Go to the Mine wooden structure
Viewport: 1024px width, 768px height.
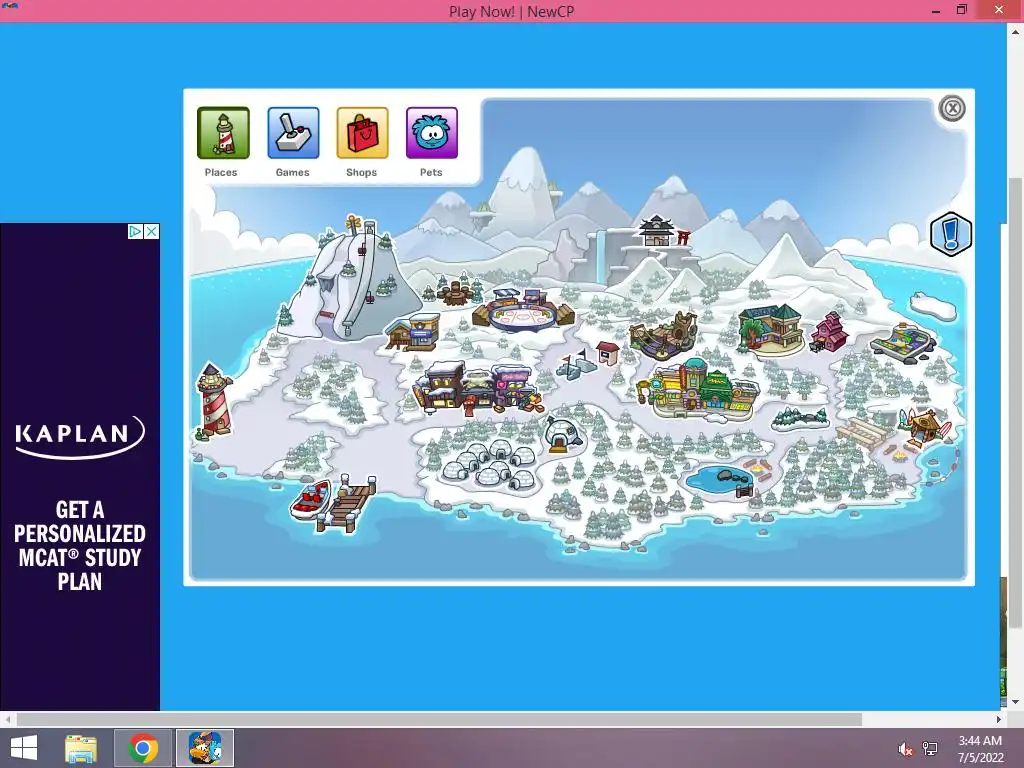(x=663, y=336)
